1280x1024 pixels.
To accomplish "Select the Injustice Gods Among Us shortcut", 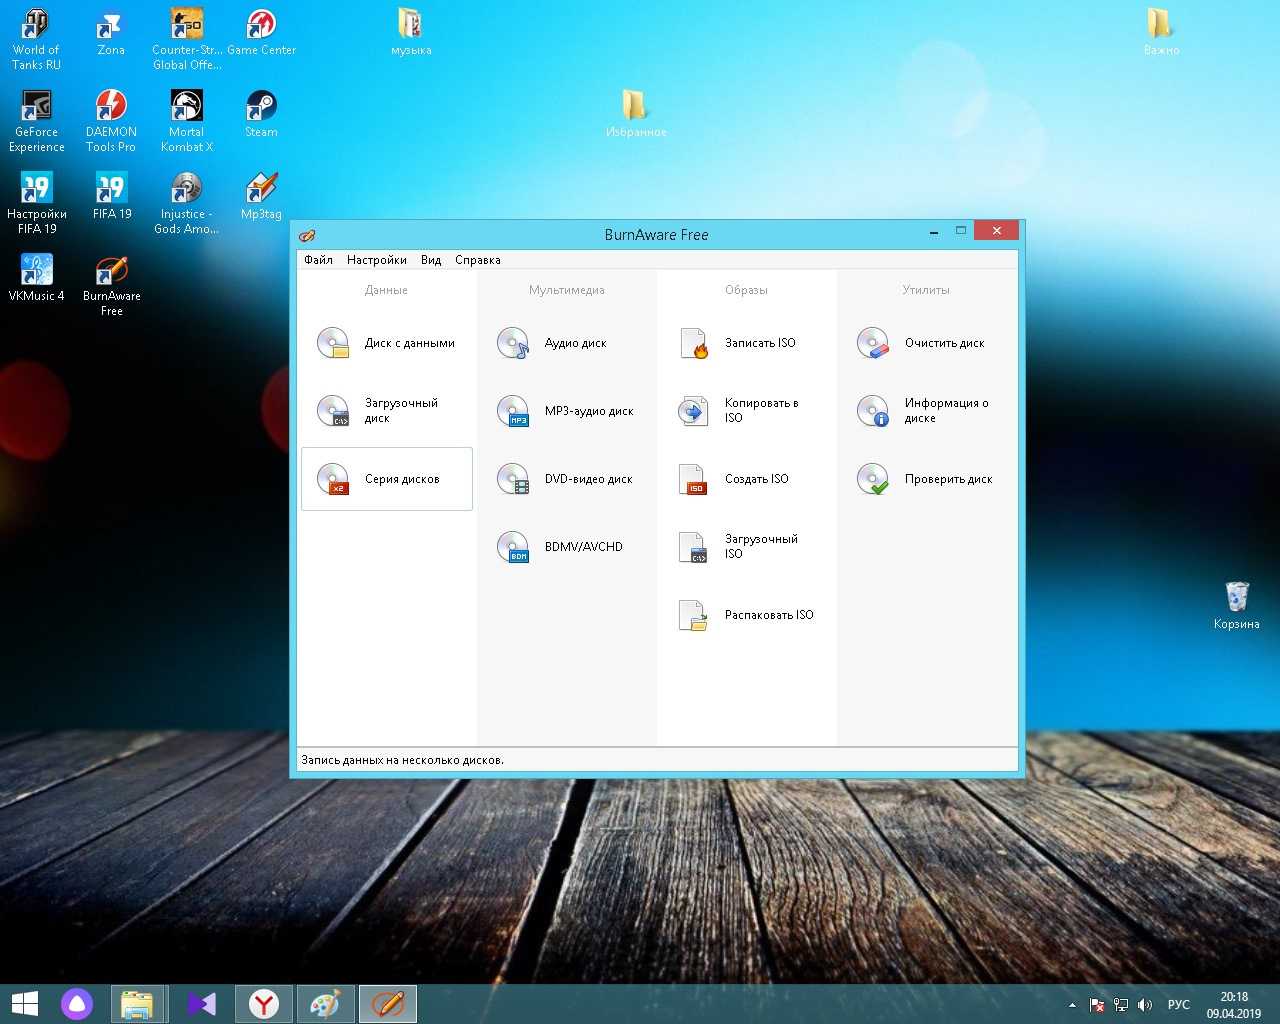I will point(187,204).
